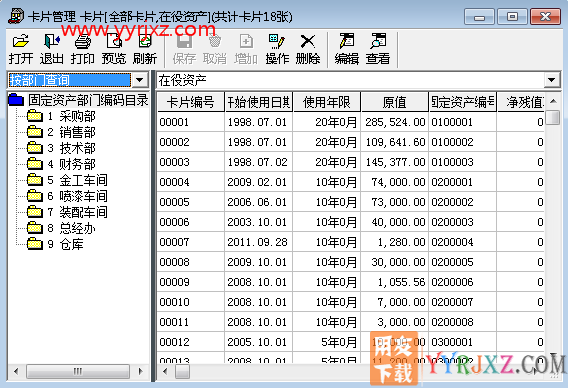Select card number 00002 cell
The width and height of the screenshot is (568, 388).
[x=191, y=142]
